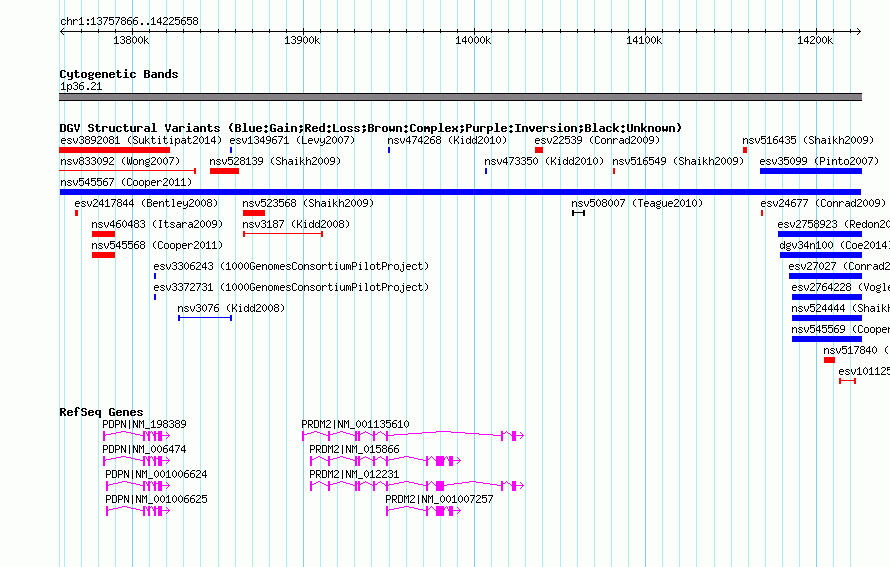Open nsv545568 (Cooper2011) variant
This screenshot has width=890, height=567.
point(157,245)
